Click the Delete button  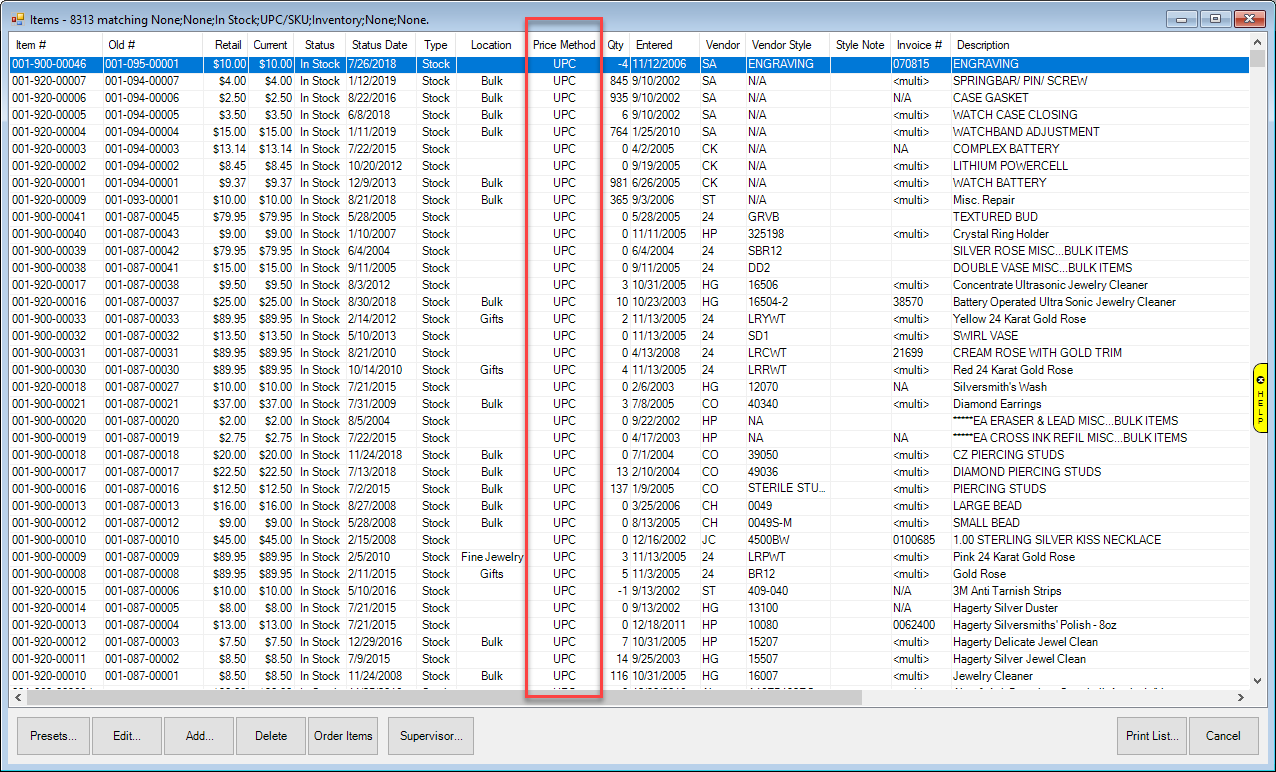(x=271, y=736)
